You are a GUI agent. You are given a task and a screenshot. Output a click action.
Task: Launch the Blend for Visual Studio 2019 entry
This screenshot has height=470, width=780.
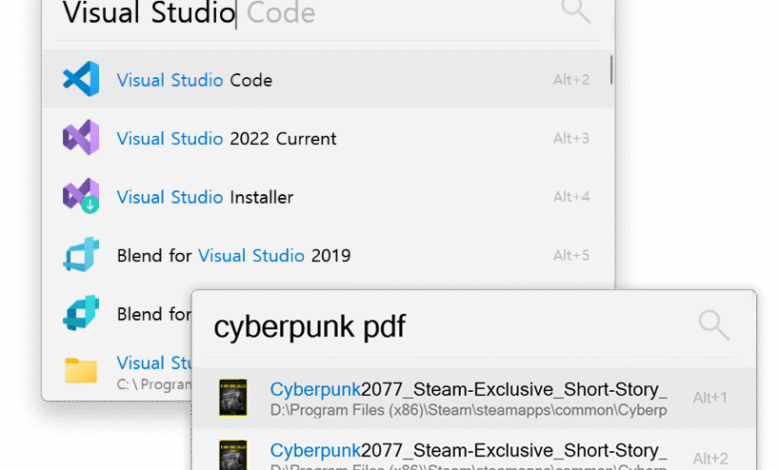[233, 256]
